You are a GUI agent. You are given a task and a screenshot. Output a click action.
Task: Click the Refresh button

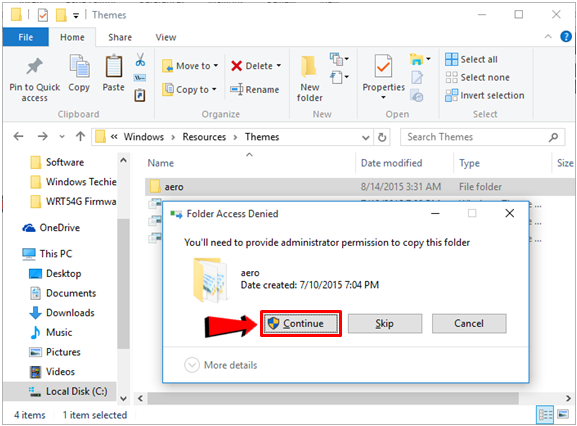(x=382, y=137)
